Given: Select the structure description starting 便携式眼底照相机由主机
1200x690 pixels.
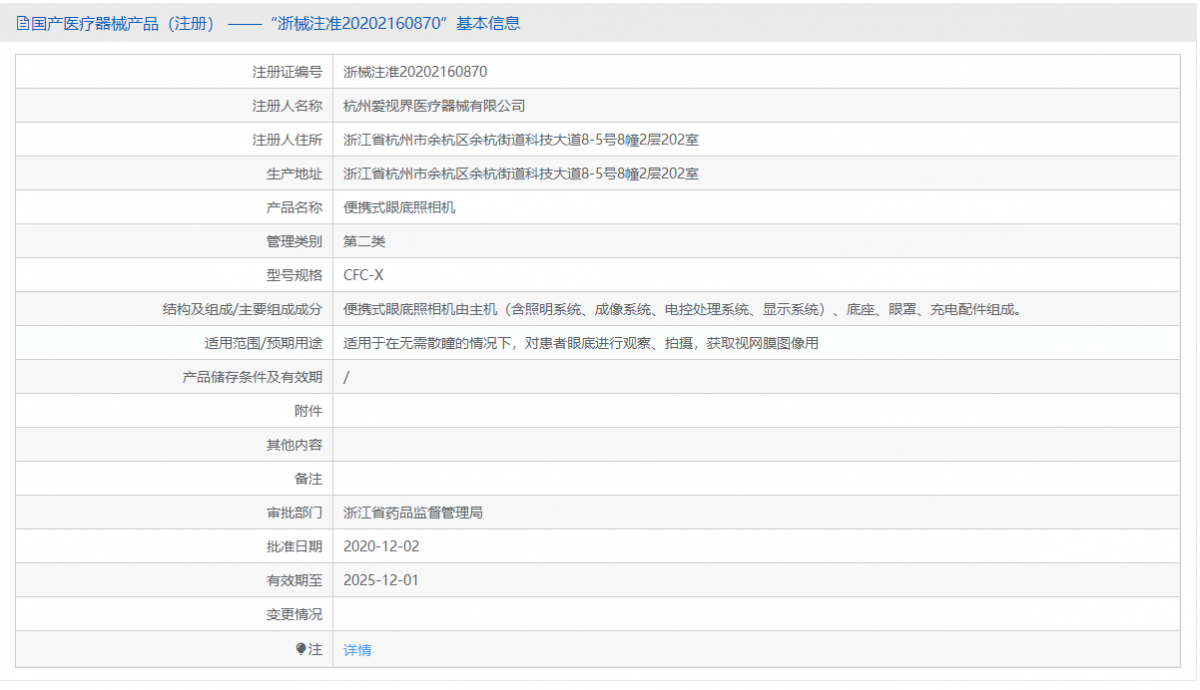Looking at the screenshot, I should coord(683,310).
